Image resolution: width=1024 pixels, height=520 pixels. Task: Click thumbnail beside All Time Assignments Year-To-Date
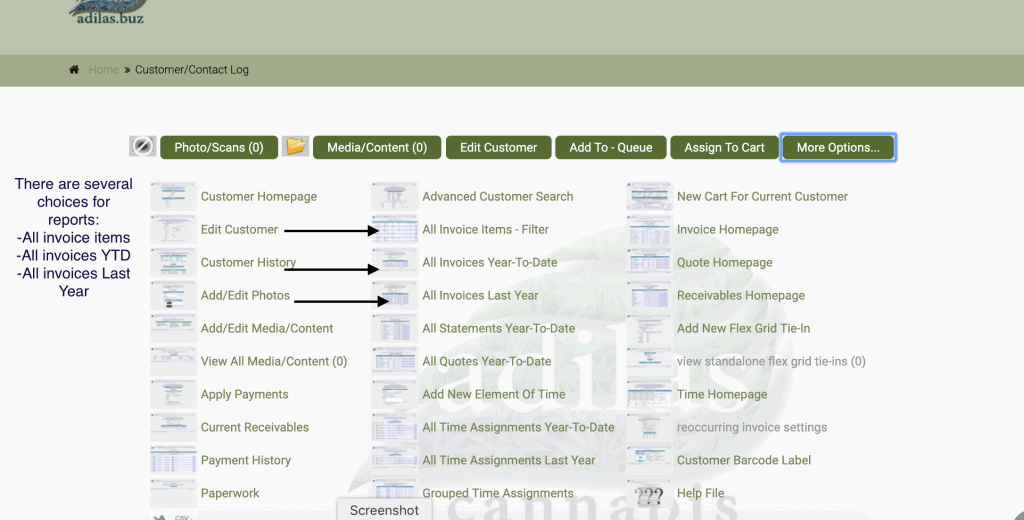tap(394, 427)
